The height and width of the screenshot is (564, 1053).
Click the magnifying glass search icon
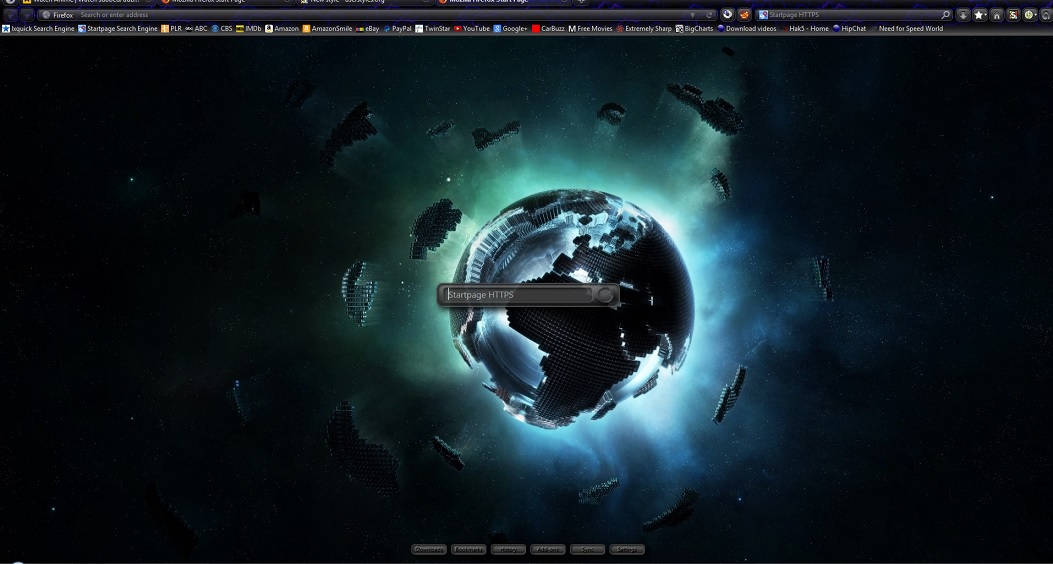tap(946, 15)
